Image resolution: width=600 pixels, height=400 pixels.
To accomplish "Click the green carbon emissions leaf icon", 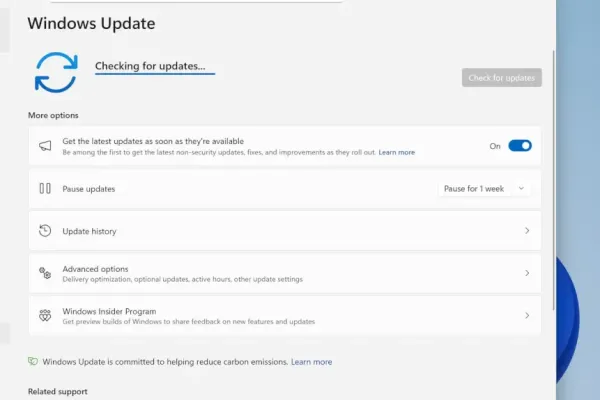I will (34, 361).
